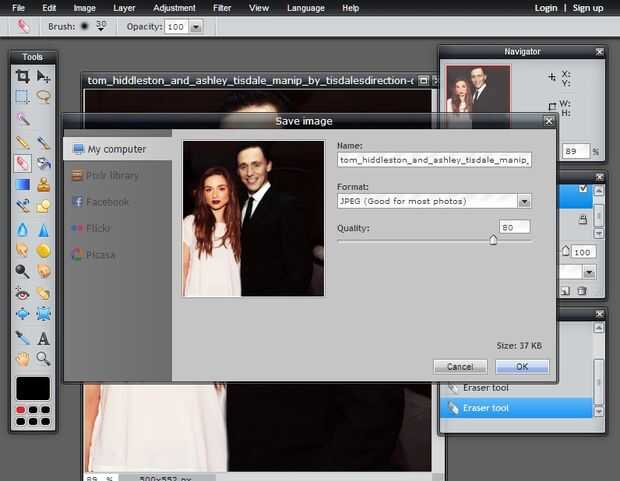Viewport: 620px width, 481px height.
Task: Select the Drawing shape tool
Action: [x=43, y=206]
